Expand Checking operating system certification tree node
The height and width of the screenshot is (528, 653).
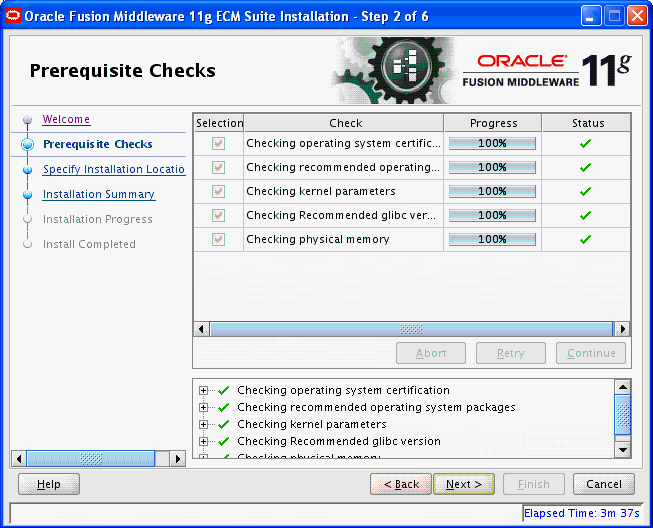203,391
